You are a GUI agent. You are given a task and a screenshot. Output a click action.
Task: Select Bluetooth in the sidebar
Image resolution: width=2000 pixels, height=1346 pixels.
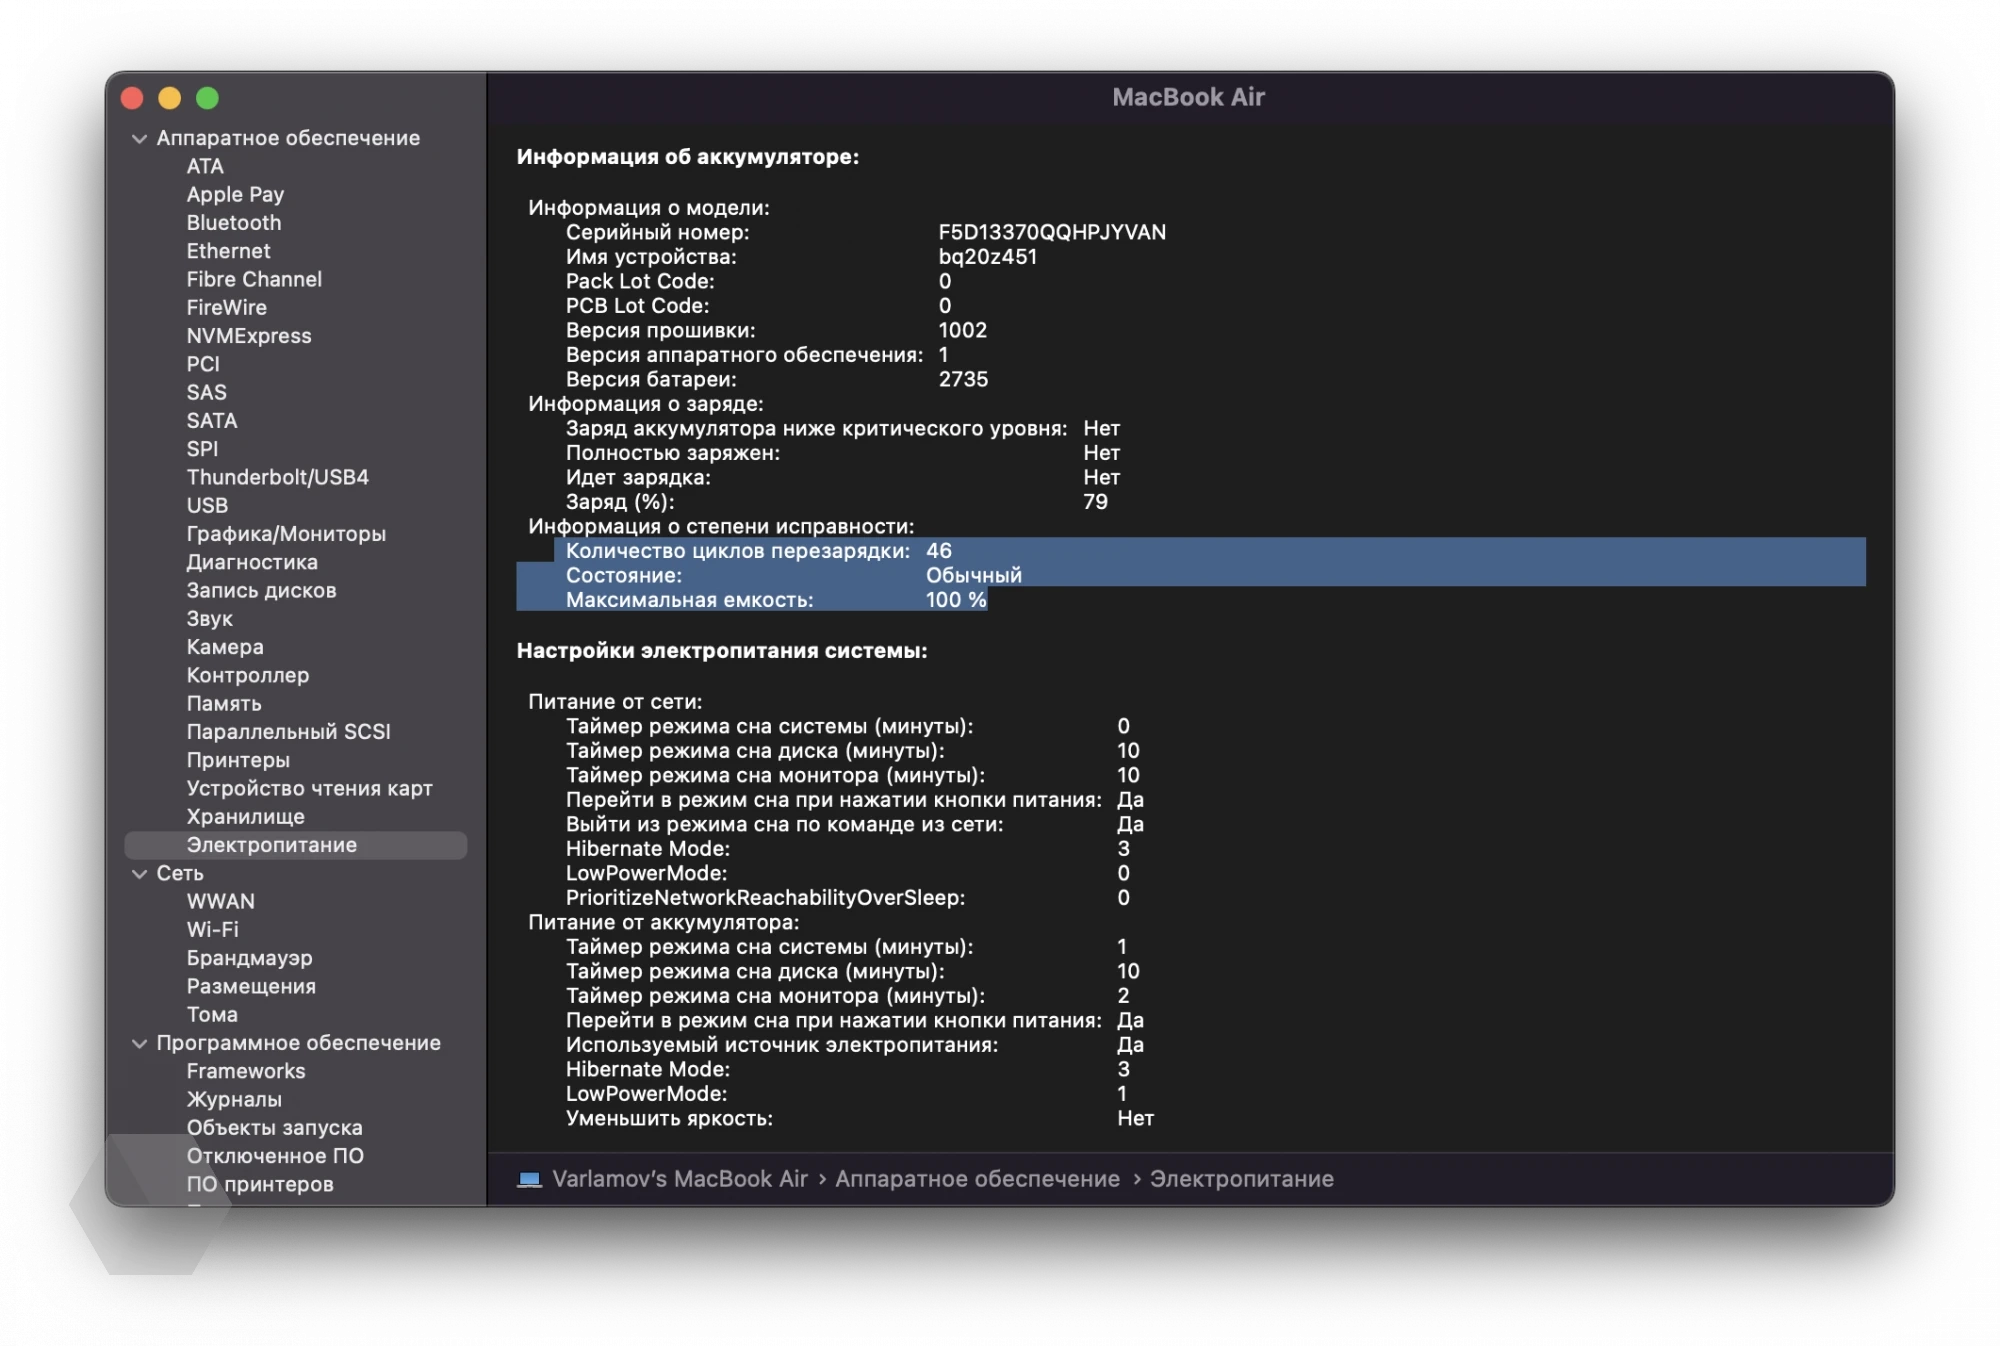[x=234, y=223]
